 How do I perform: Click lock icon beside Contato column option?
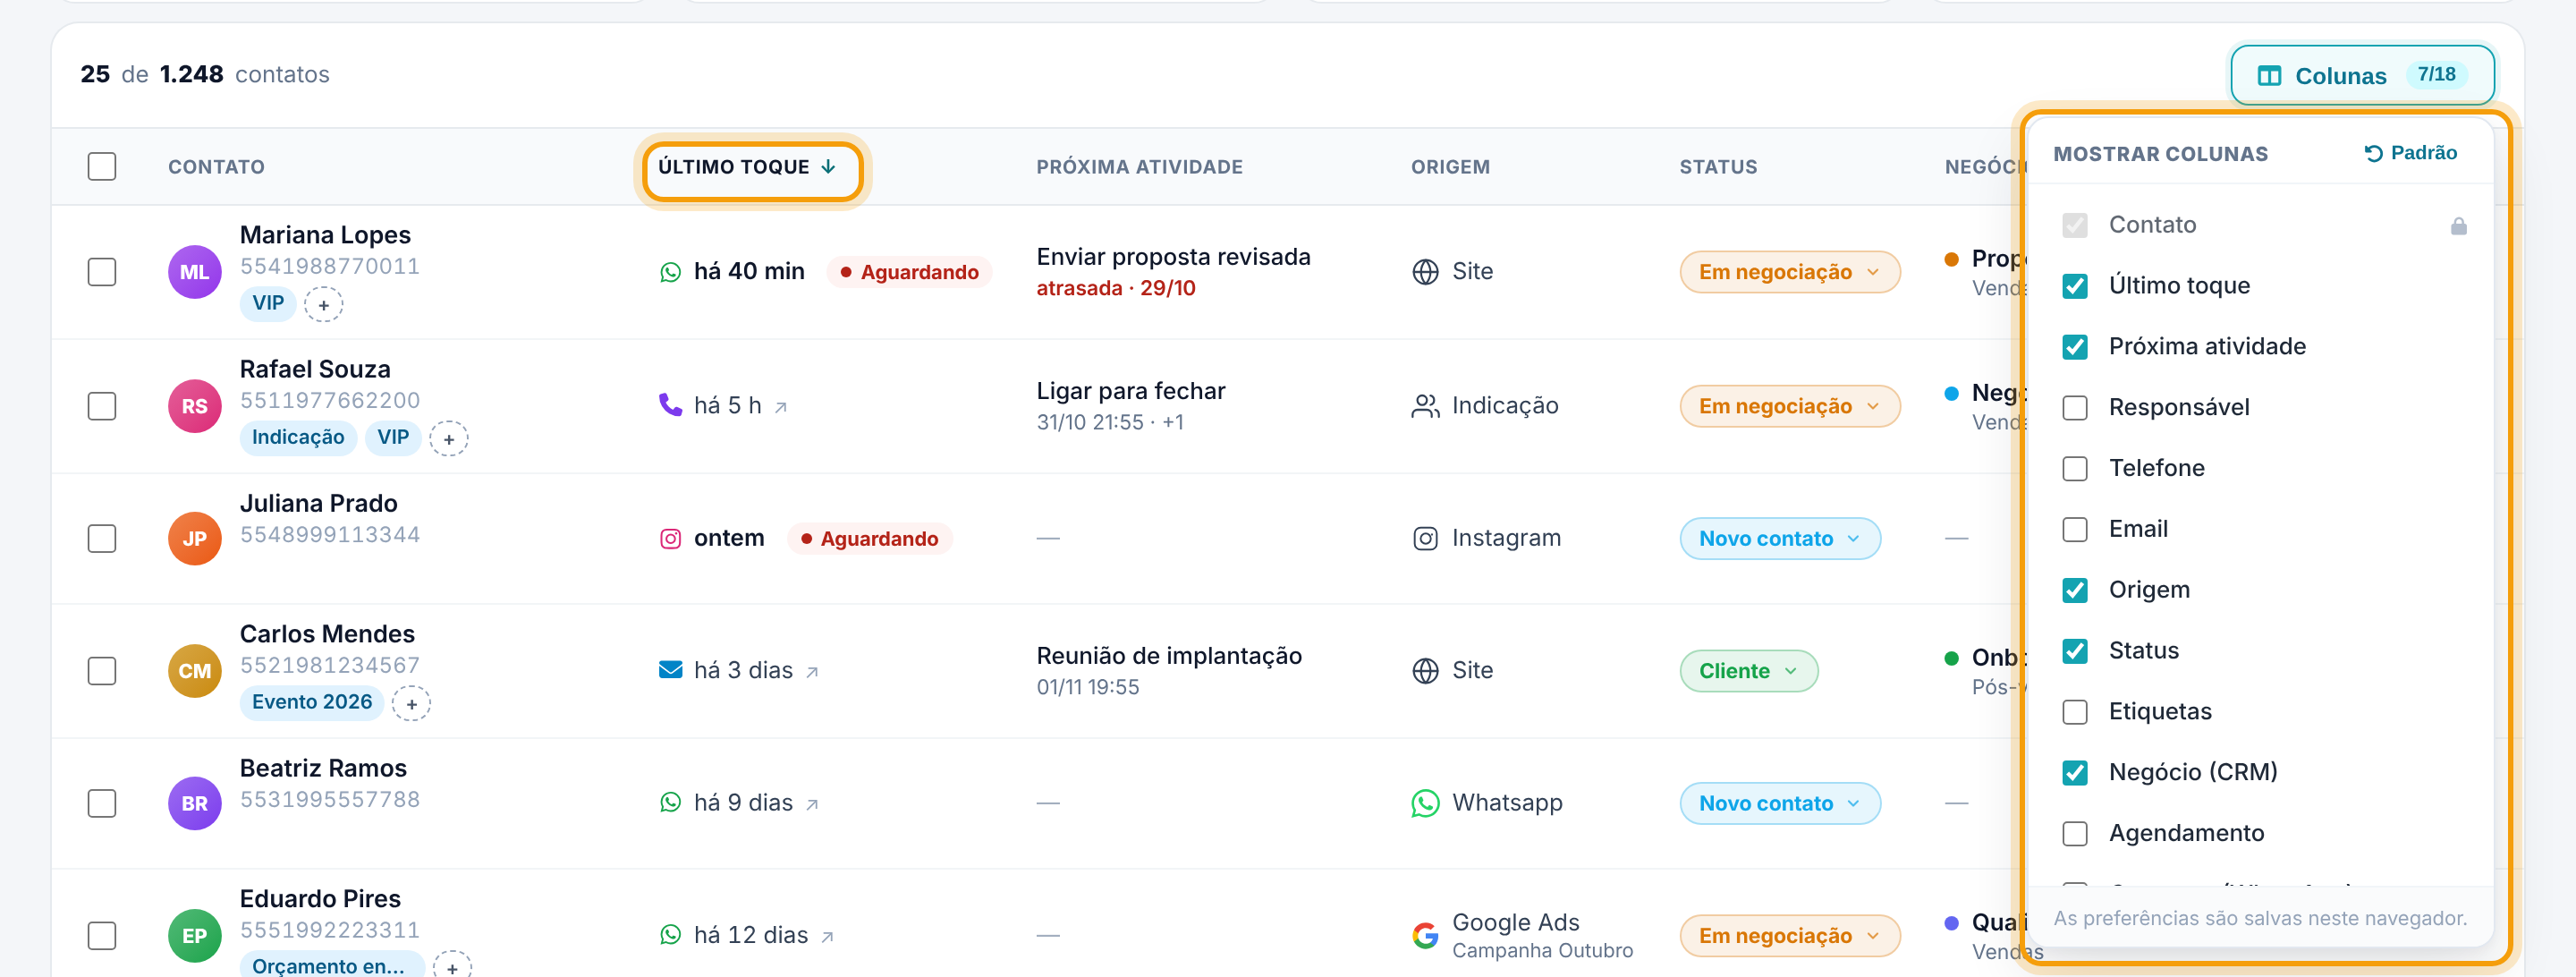[2458, 226]
